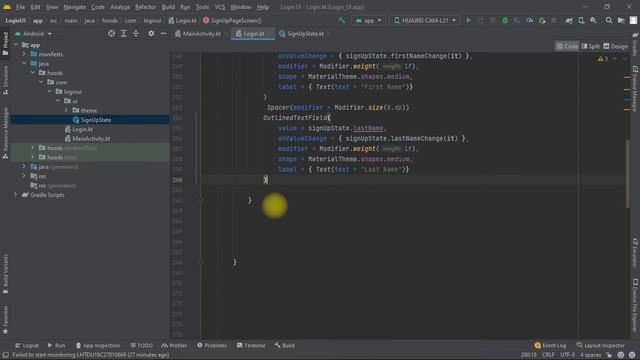The width and height of the screenshot is (640, 360).
Task: Click the Search Everywhere magnifier icon
Action: (x=609, y=20)
